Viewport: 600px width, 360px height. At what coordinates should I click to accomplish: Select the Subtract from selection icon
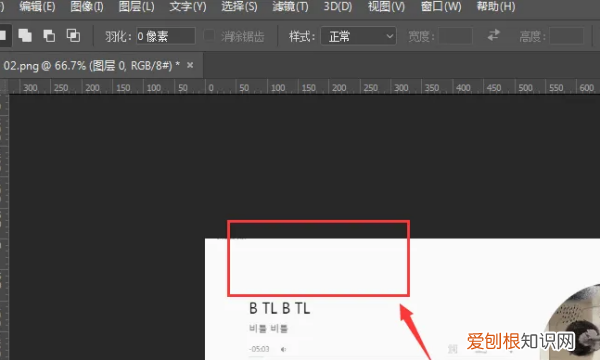[x=49, y=36]
